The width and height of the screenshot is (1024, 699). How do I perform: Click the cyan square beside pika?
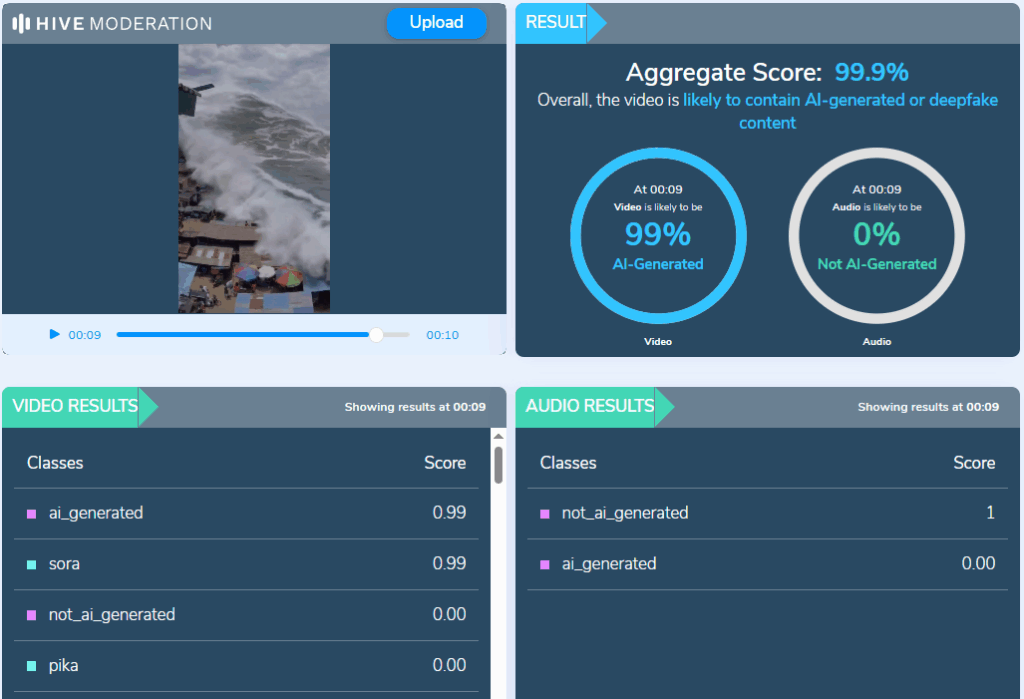pyautogui.click(x=32, y=666)
